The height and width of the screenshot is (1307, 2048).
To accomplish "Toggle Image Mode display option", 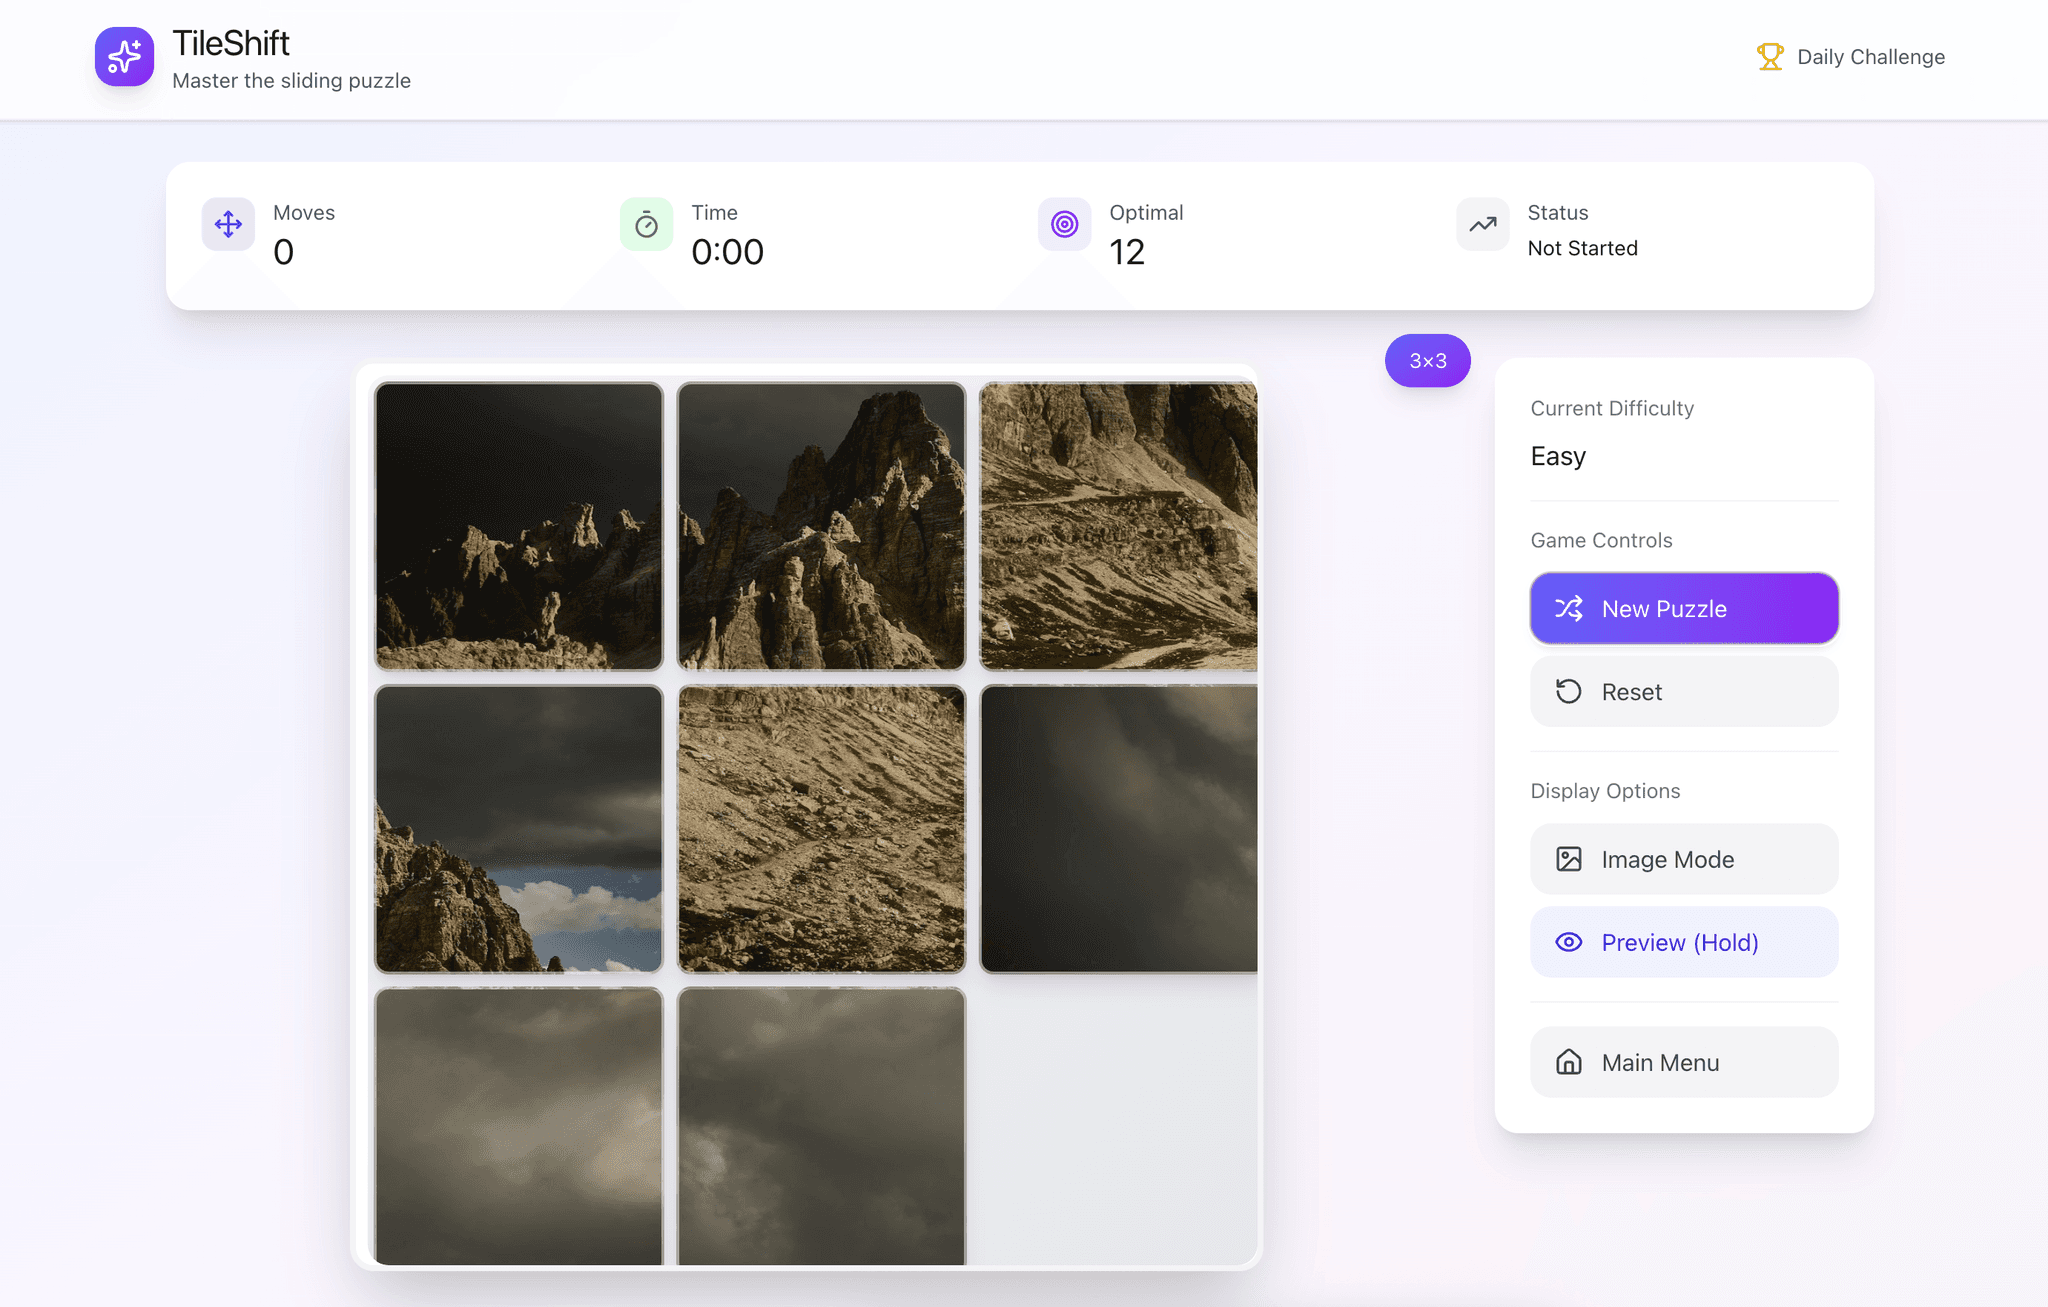I will click(x=1683, y=859).
